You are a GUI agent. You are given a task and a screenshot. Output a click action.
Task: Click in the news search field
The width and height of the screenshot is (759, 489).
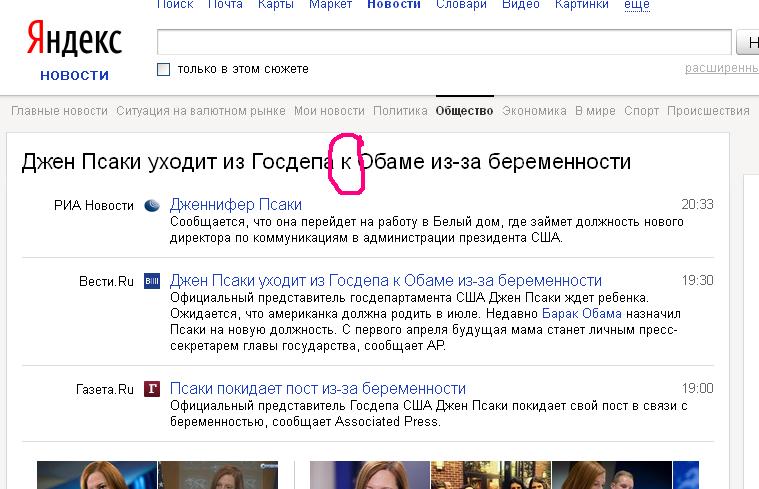444,42
